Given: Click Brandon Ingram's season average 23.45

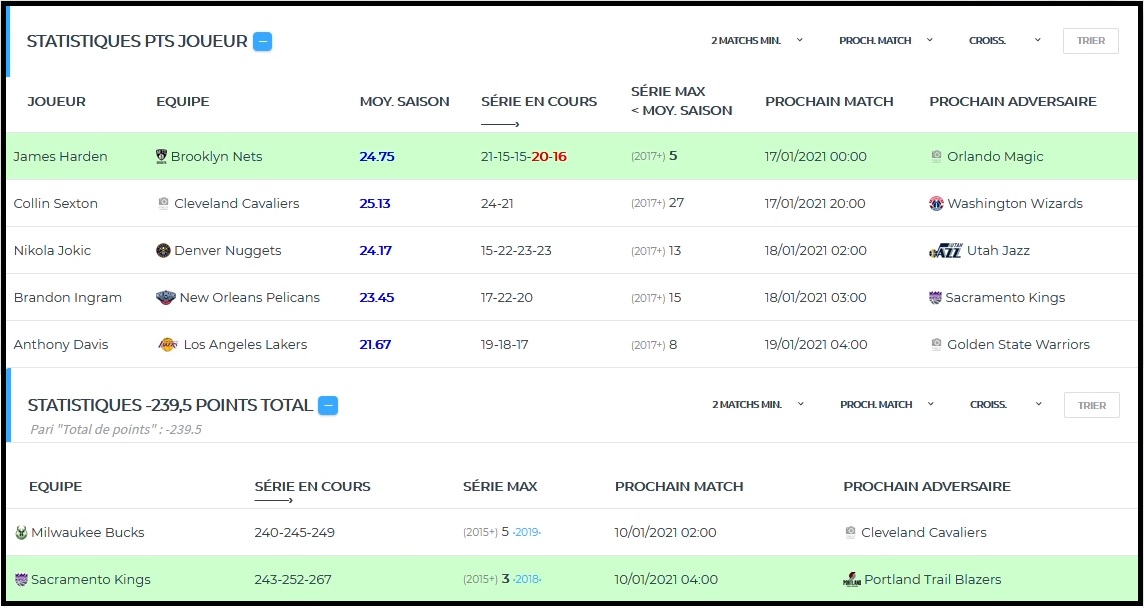Looking at the screenshot, I should click(x=377, y=298).
